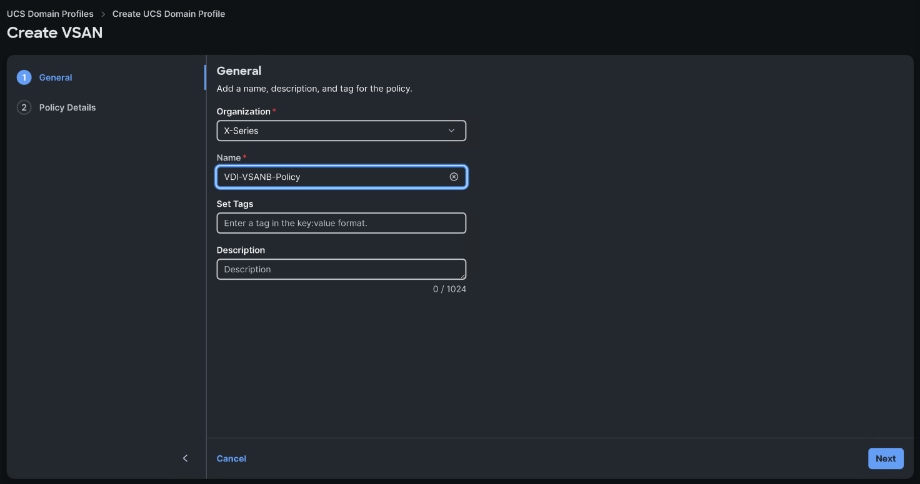Click the step 2 circle icon
Image resolution: width=920 pixels, height=484 pixels.
pyautogui.click(x=24, y=107)
